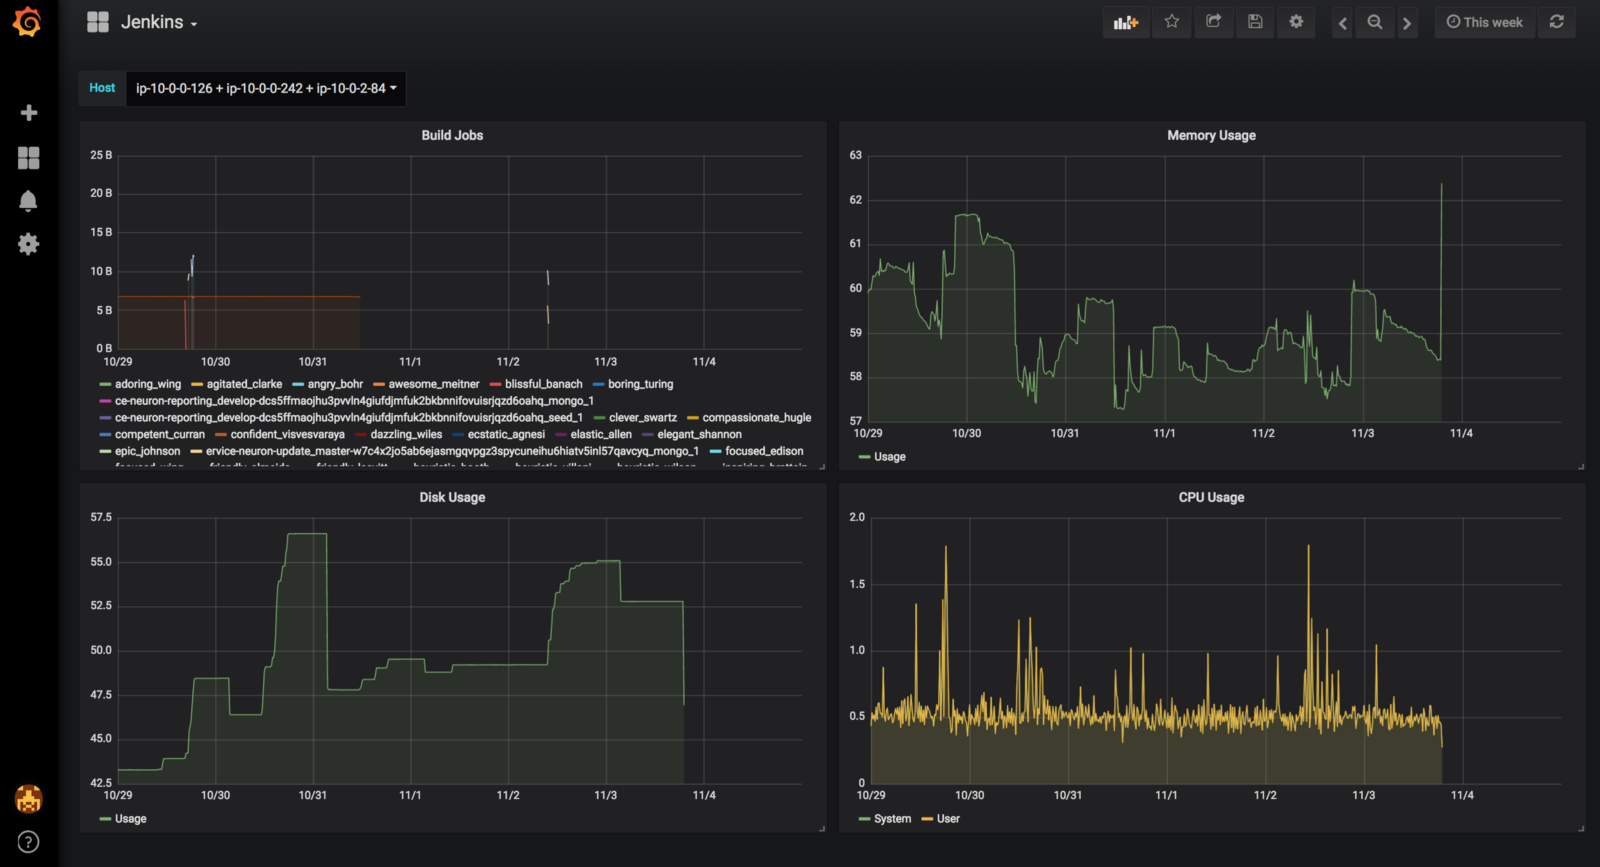Click the Add panel icon
The height and width of the screenshot is (867, 1600).
(x=1126, y=22)
